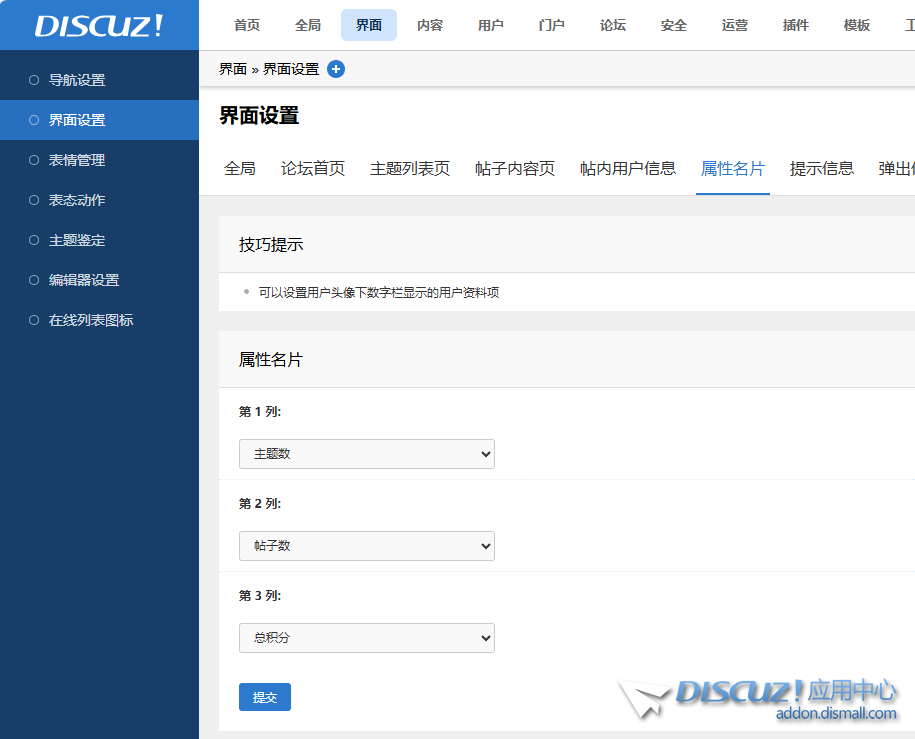Screen dimensions: 915x739
Task: Expand the 第 2 列 dropdown (帖子数)
Action: pos(366,546)
